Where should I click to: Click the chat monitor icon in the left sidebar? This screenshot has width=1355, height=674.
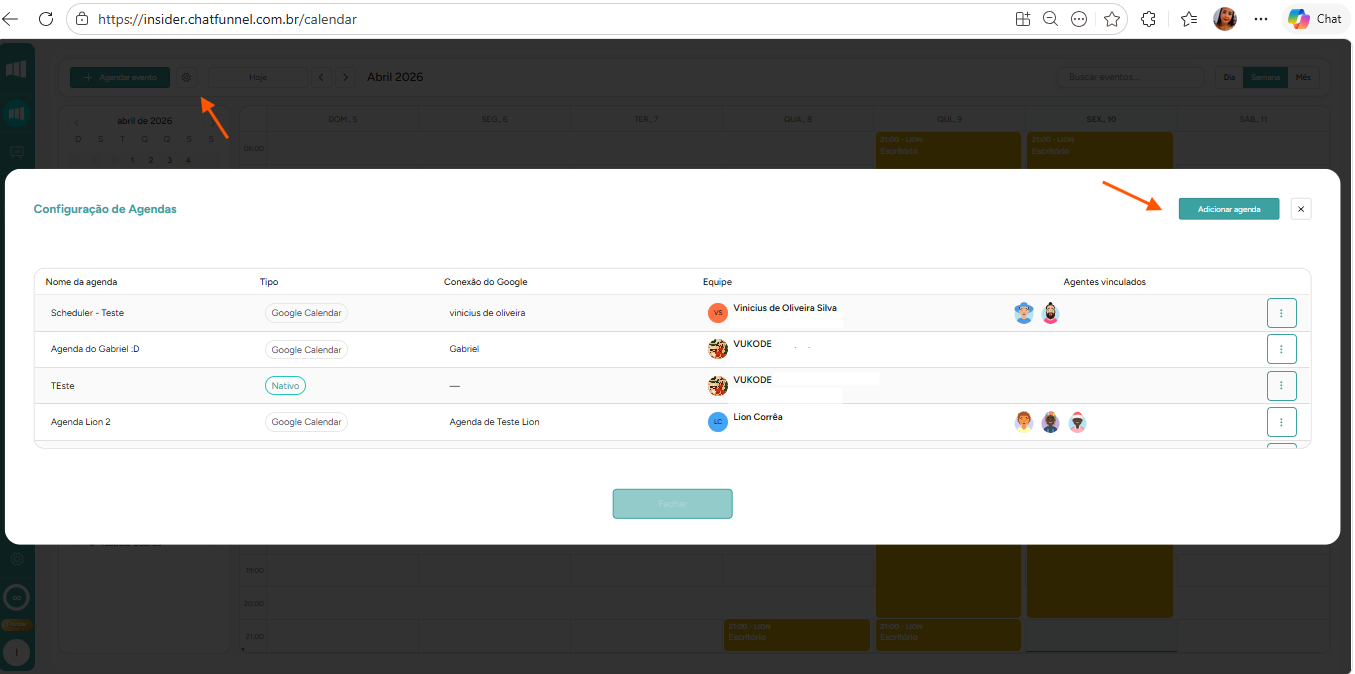(x=16, y=152)
